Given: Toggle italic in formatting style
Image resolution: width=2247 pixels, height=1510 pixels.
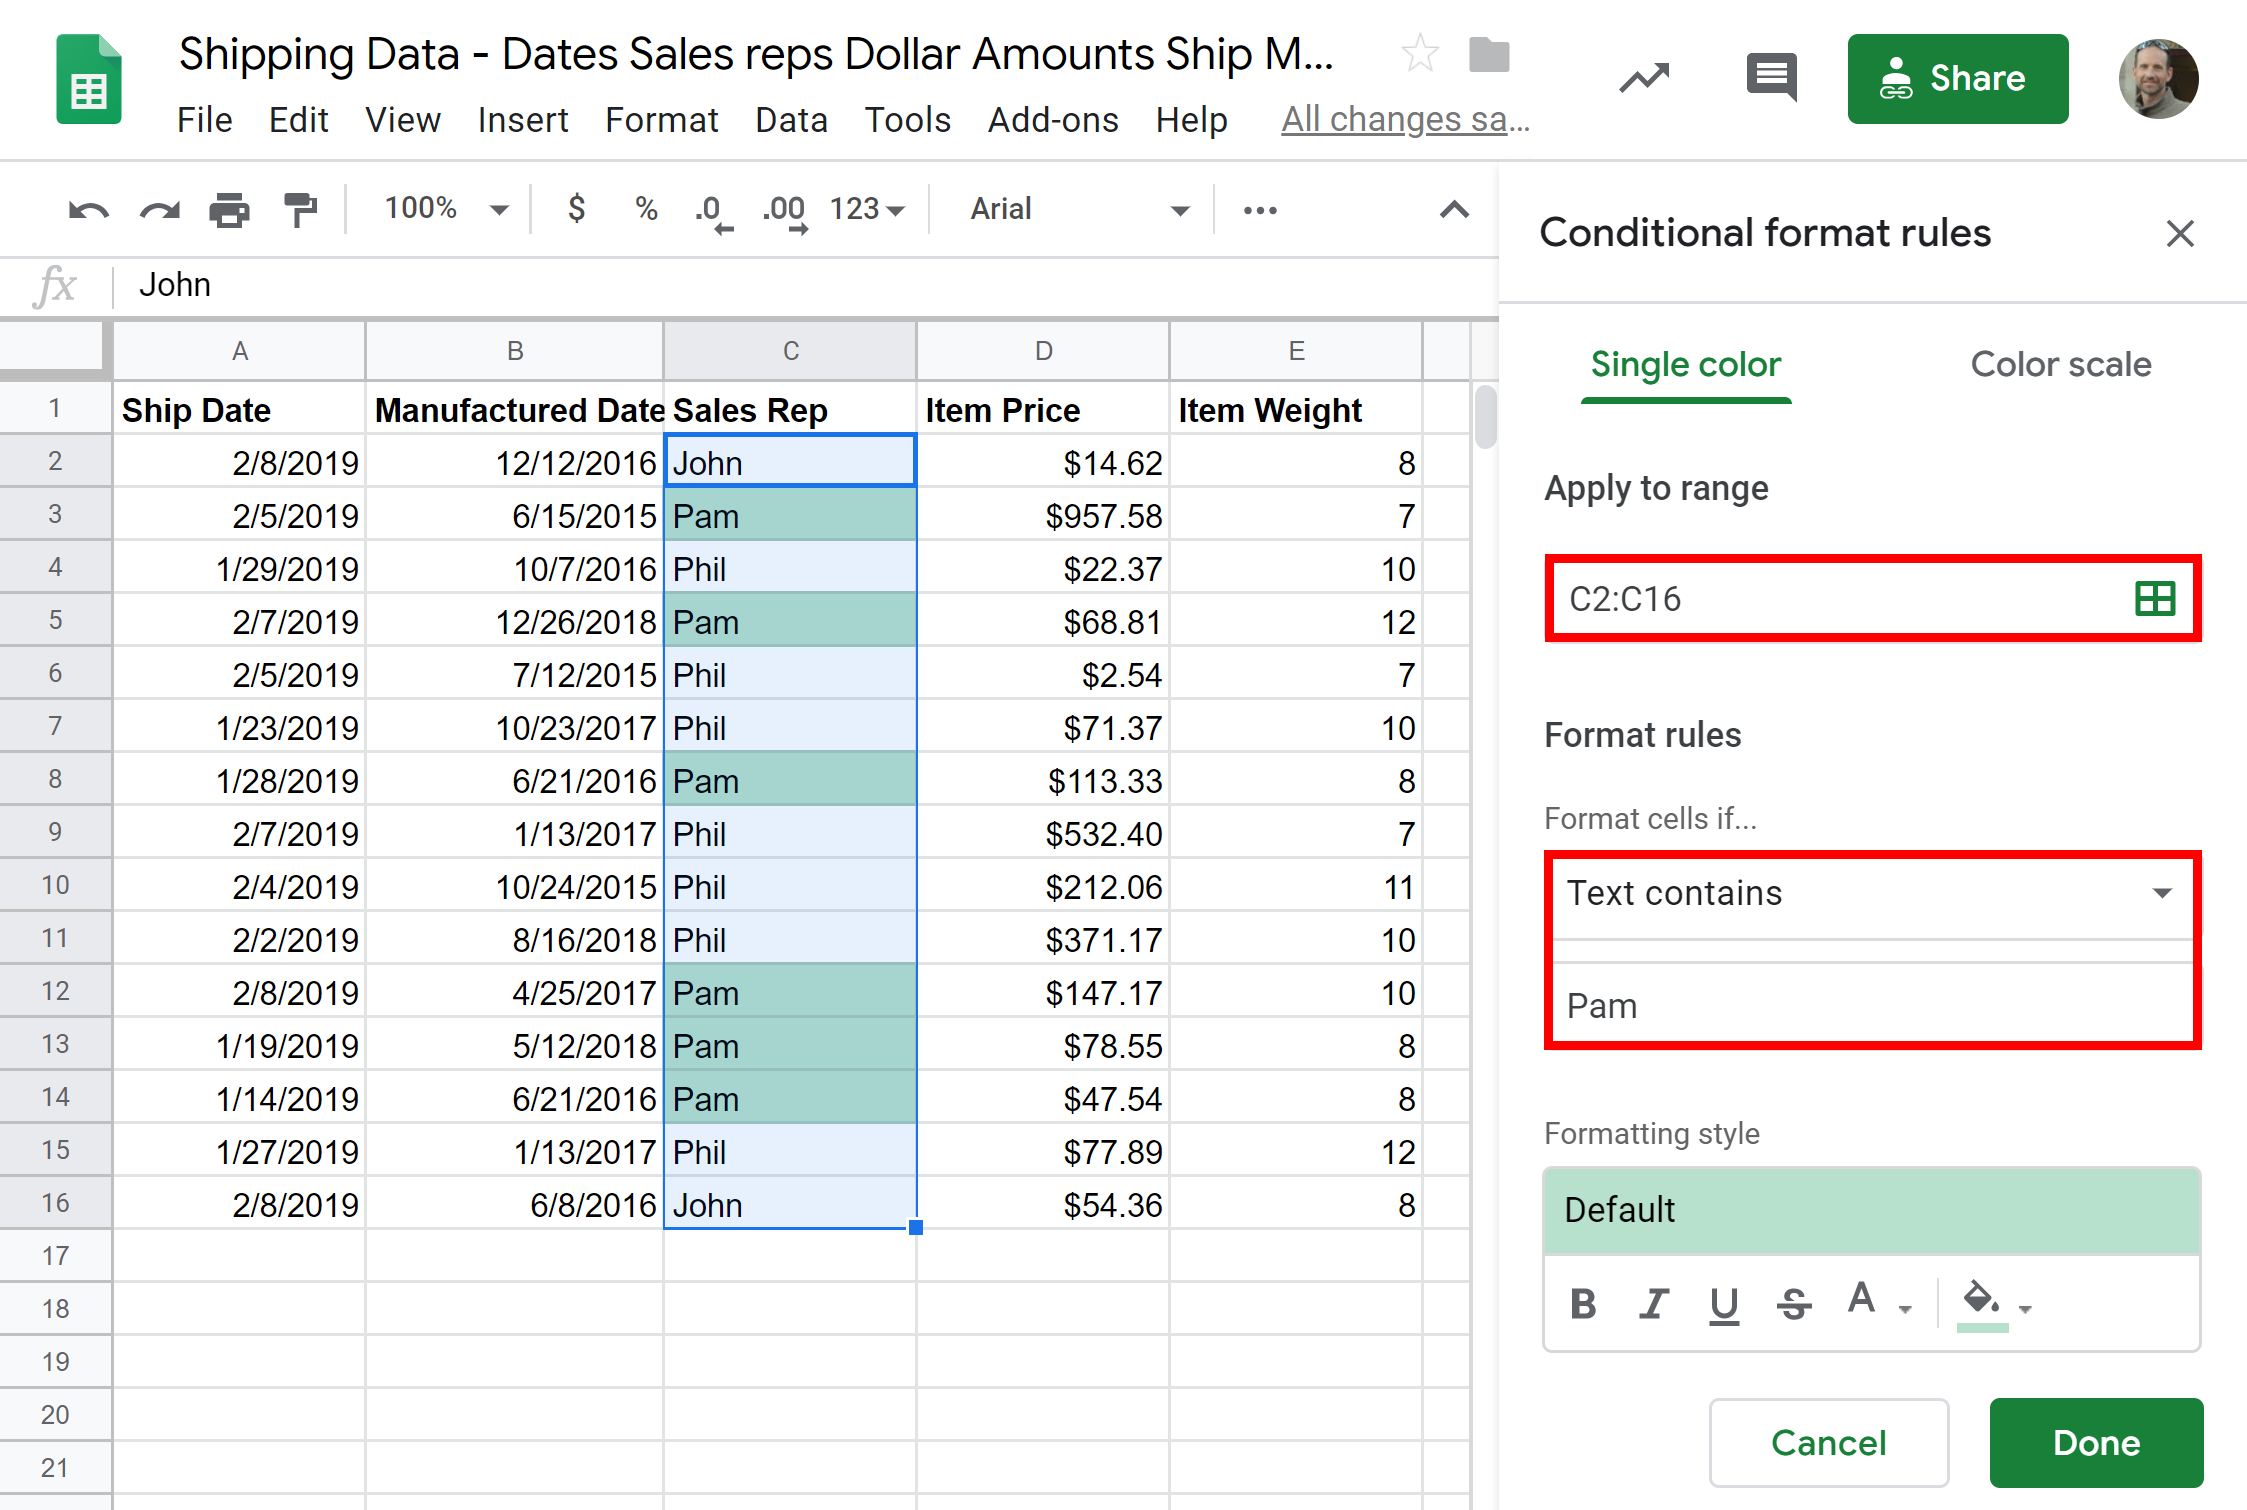Looking at the screenshot, I should click(1654, 1304).
